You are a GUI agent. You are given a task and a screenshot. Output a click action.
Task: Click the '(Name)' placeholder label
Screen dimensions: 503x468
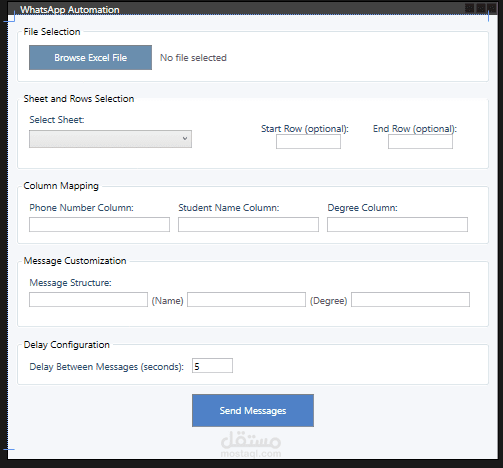coord(167,301)
